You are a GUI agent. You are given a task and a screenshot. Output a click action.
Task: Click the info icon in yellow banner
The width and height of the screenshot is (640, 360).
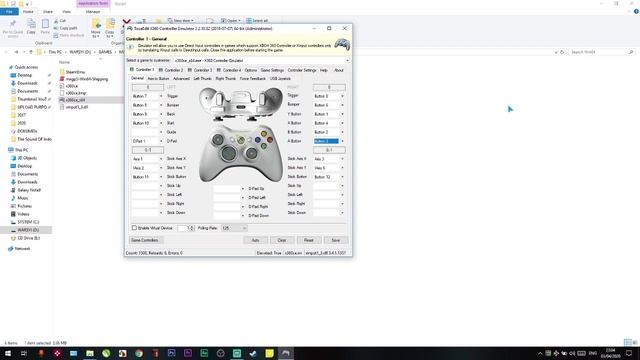point(131,47)
